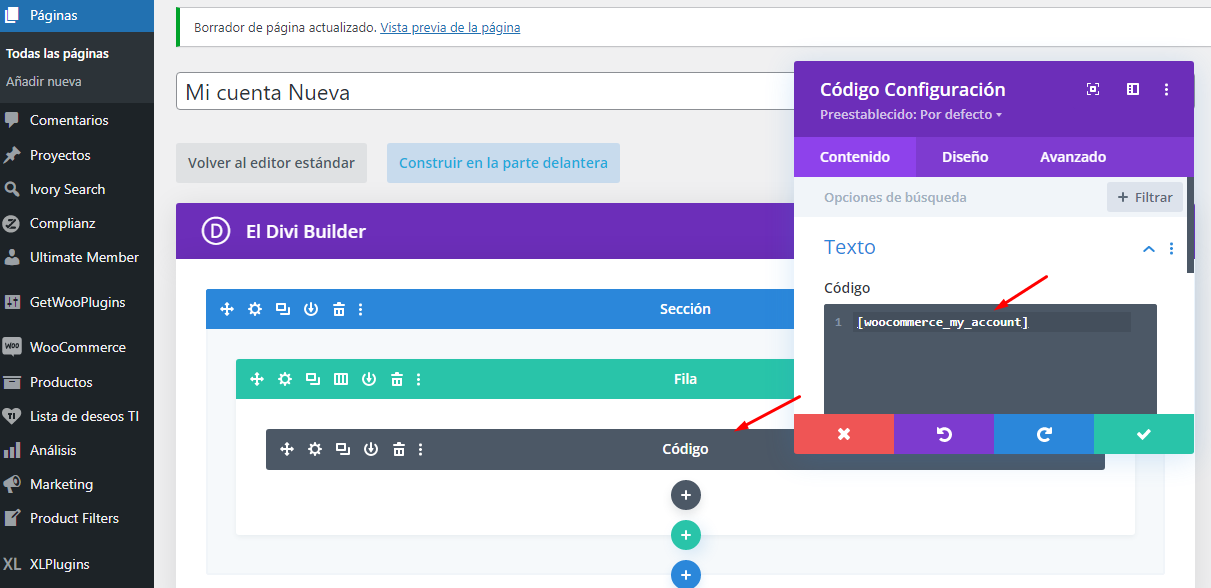Click the Filtrar button
Viewport: 1211px width, 588px height.
tap(1145, 197)
